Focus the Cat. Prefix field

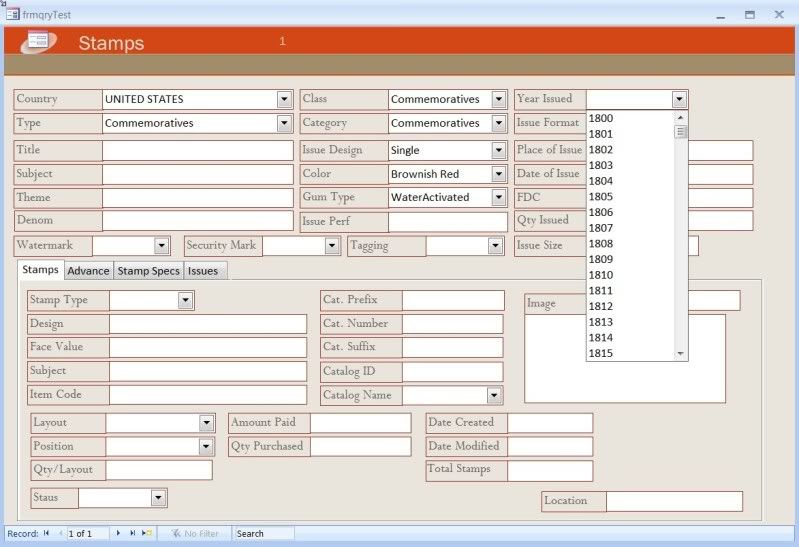(x=453, y=300)
